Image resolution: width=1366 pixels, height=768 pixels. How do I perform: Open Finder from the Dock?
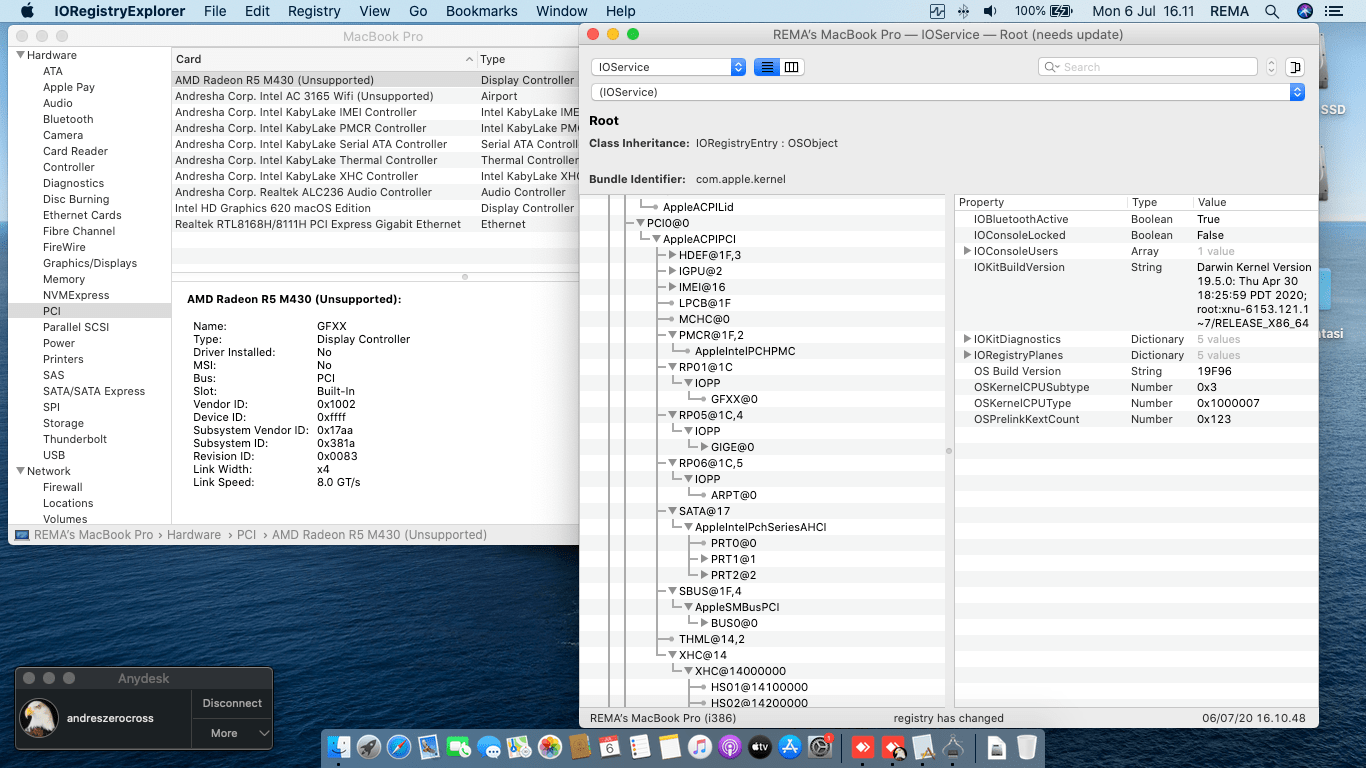coord(340,747)
